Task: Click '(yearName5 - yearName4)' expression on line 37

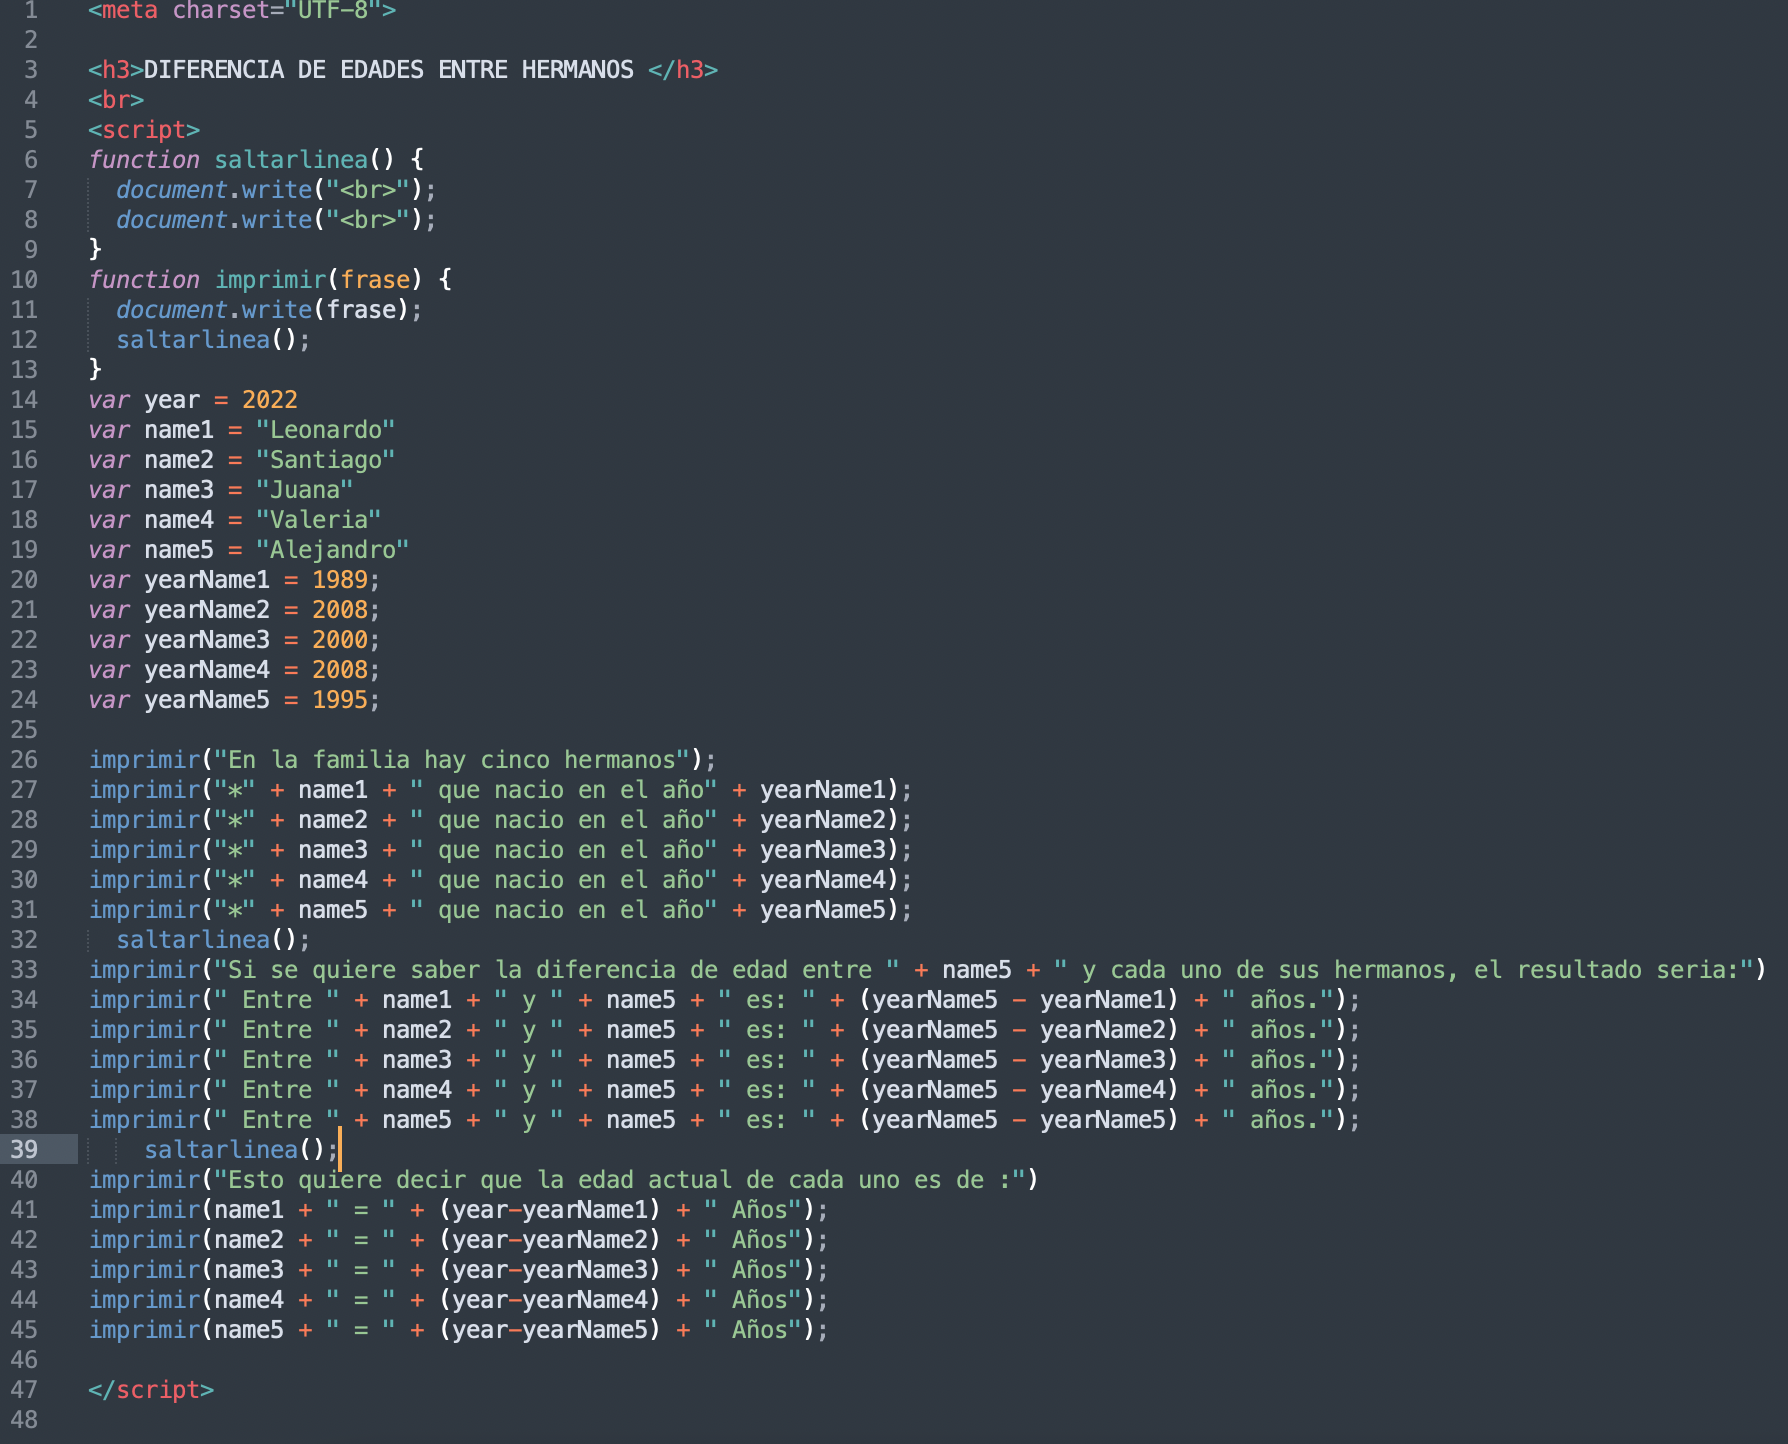Action: (x=1019, y=1090)
